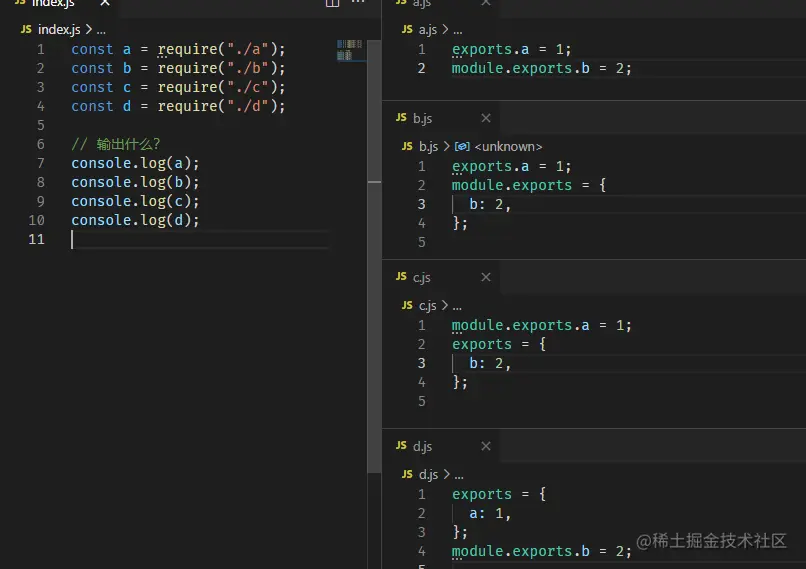Click the JS file icon on d.js tab
Screen dimensions: 806x569
pyautogui.click(x=401, y=445)
